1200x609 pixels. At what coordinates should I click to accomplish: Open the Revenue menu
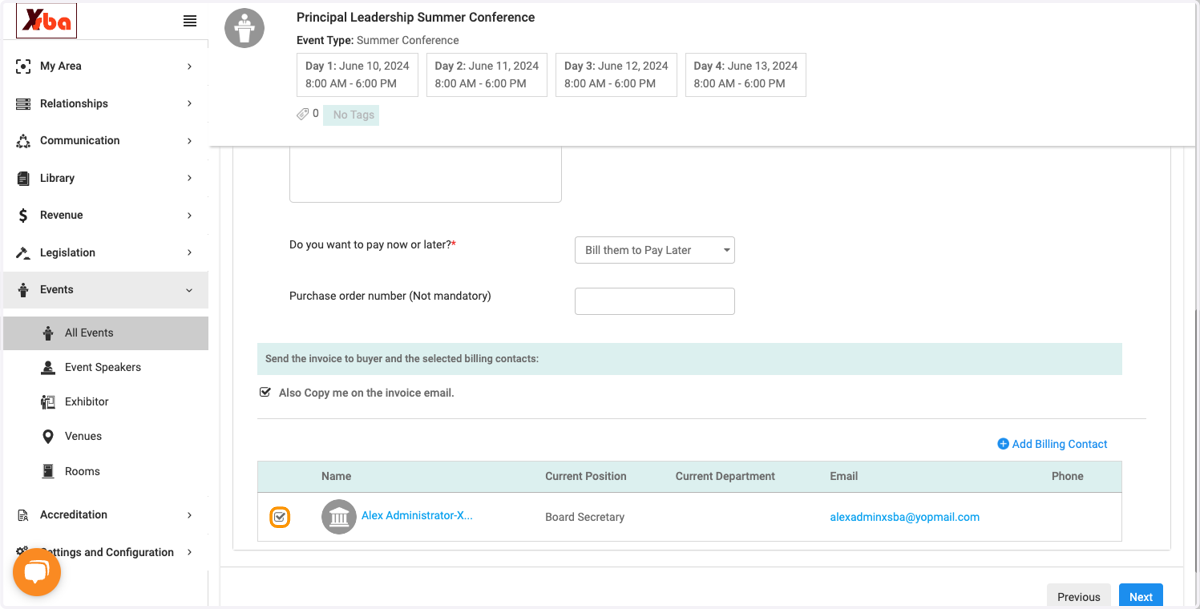tap(105, 215)
